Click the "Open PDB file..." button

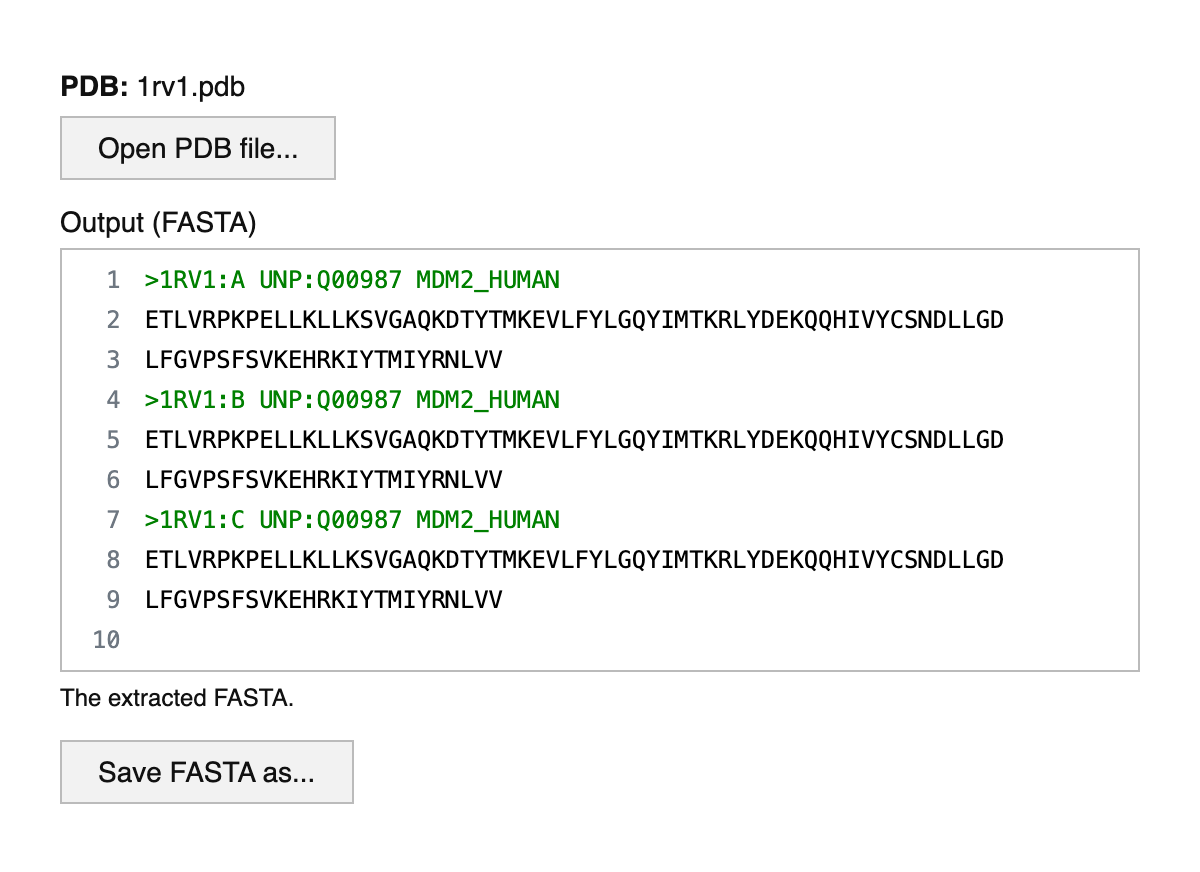click(x=198, y=149)
